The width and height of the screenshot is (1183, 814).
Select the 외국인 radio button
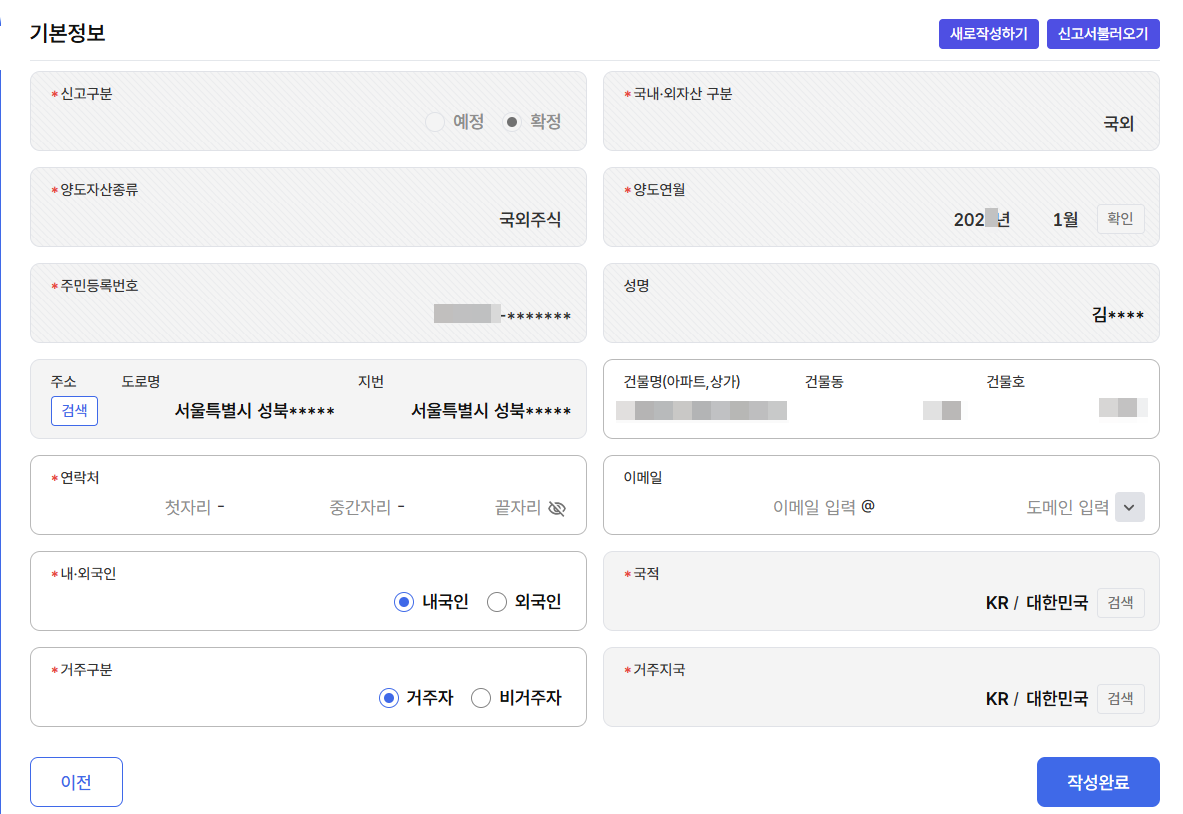[497, 602]
